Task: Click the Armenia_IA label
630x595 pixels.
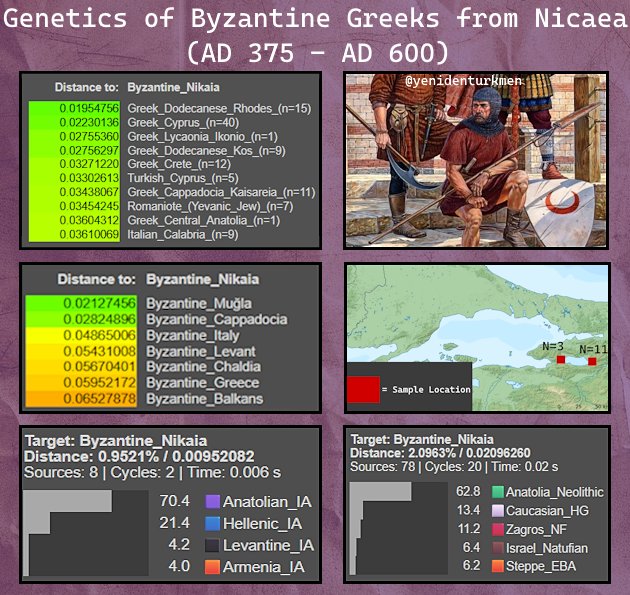Action: [264, 567]
